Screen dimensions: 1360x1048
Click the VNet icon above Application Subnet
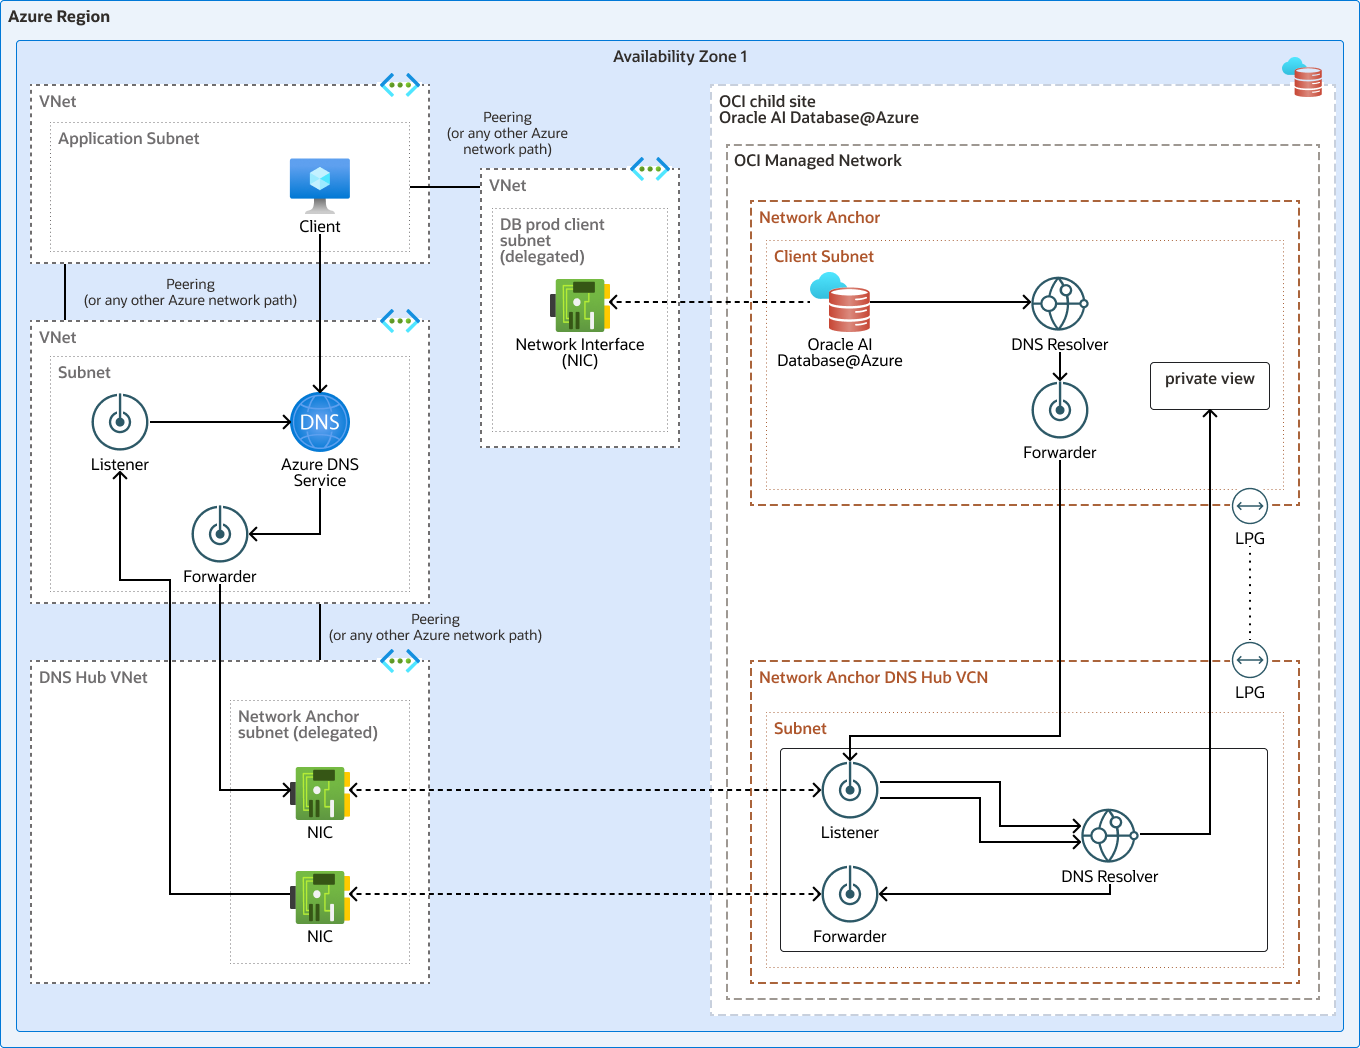click(400, 85)
